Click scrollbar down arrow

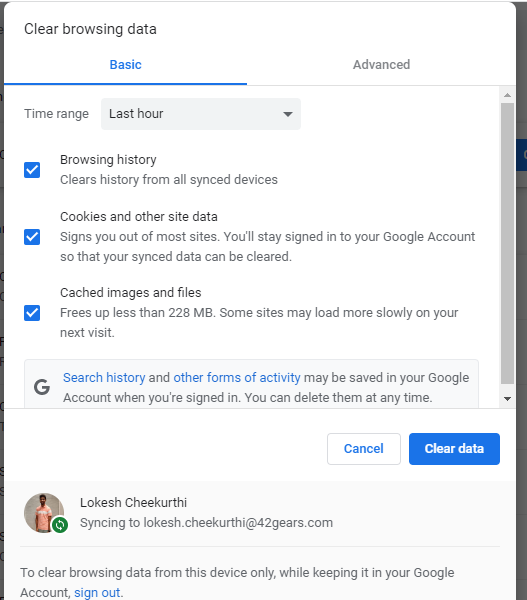click(x=507, y=399)
